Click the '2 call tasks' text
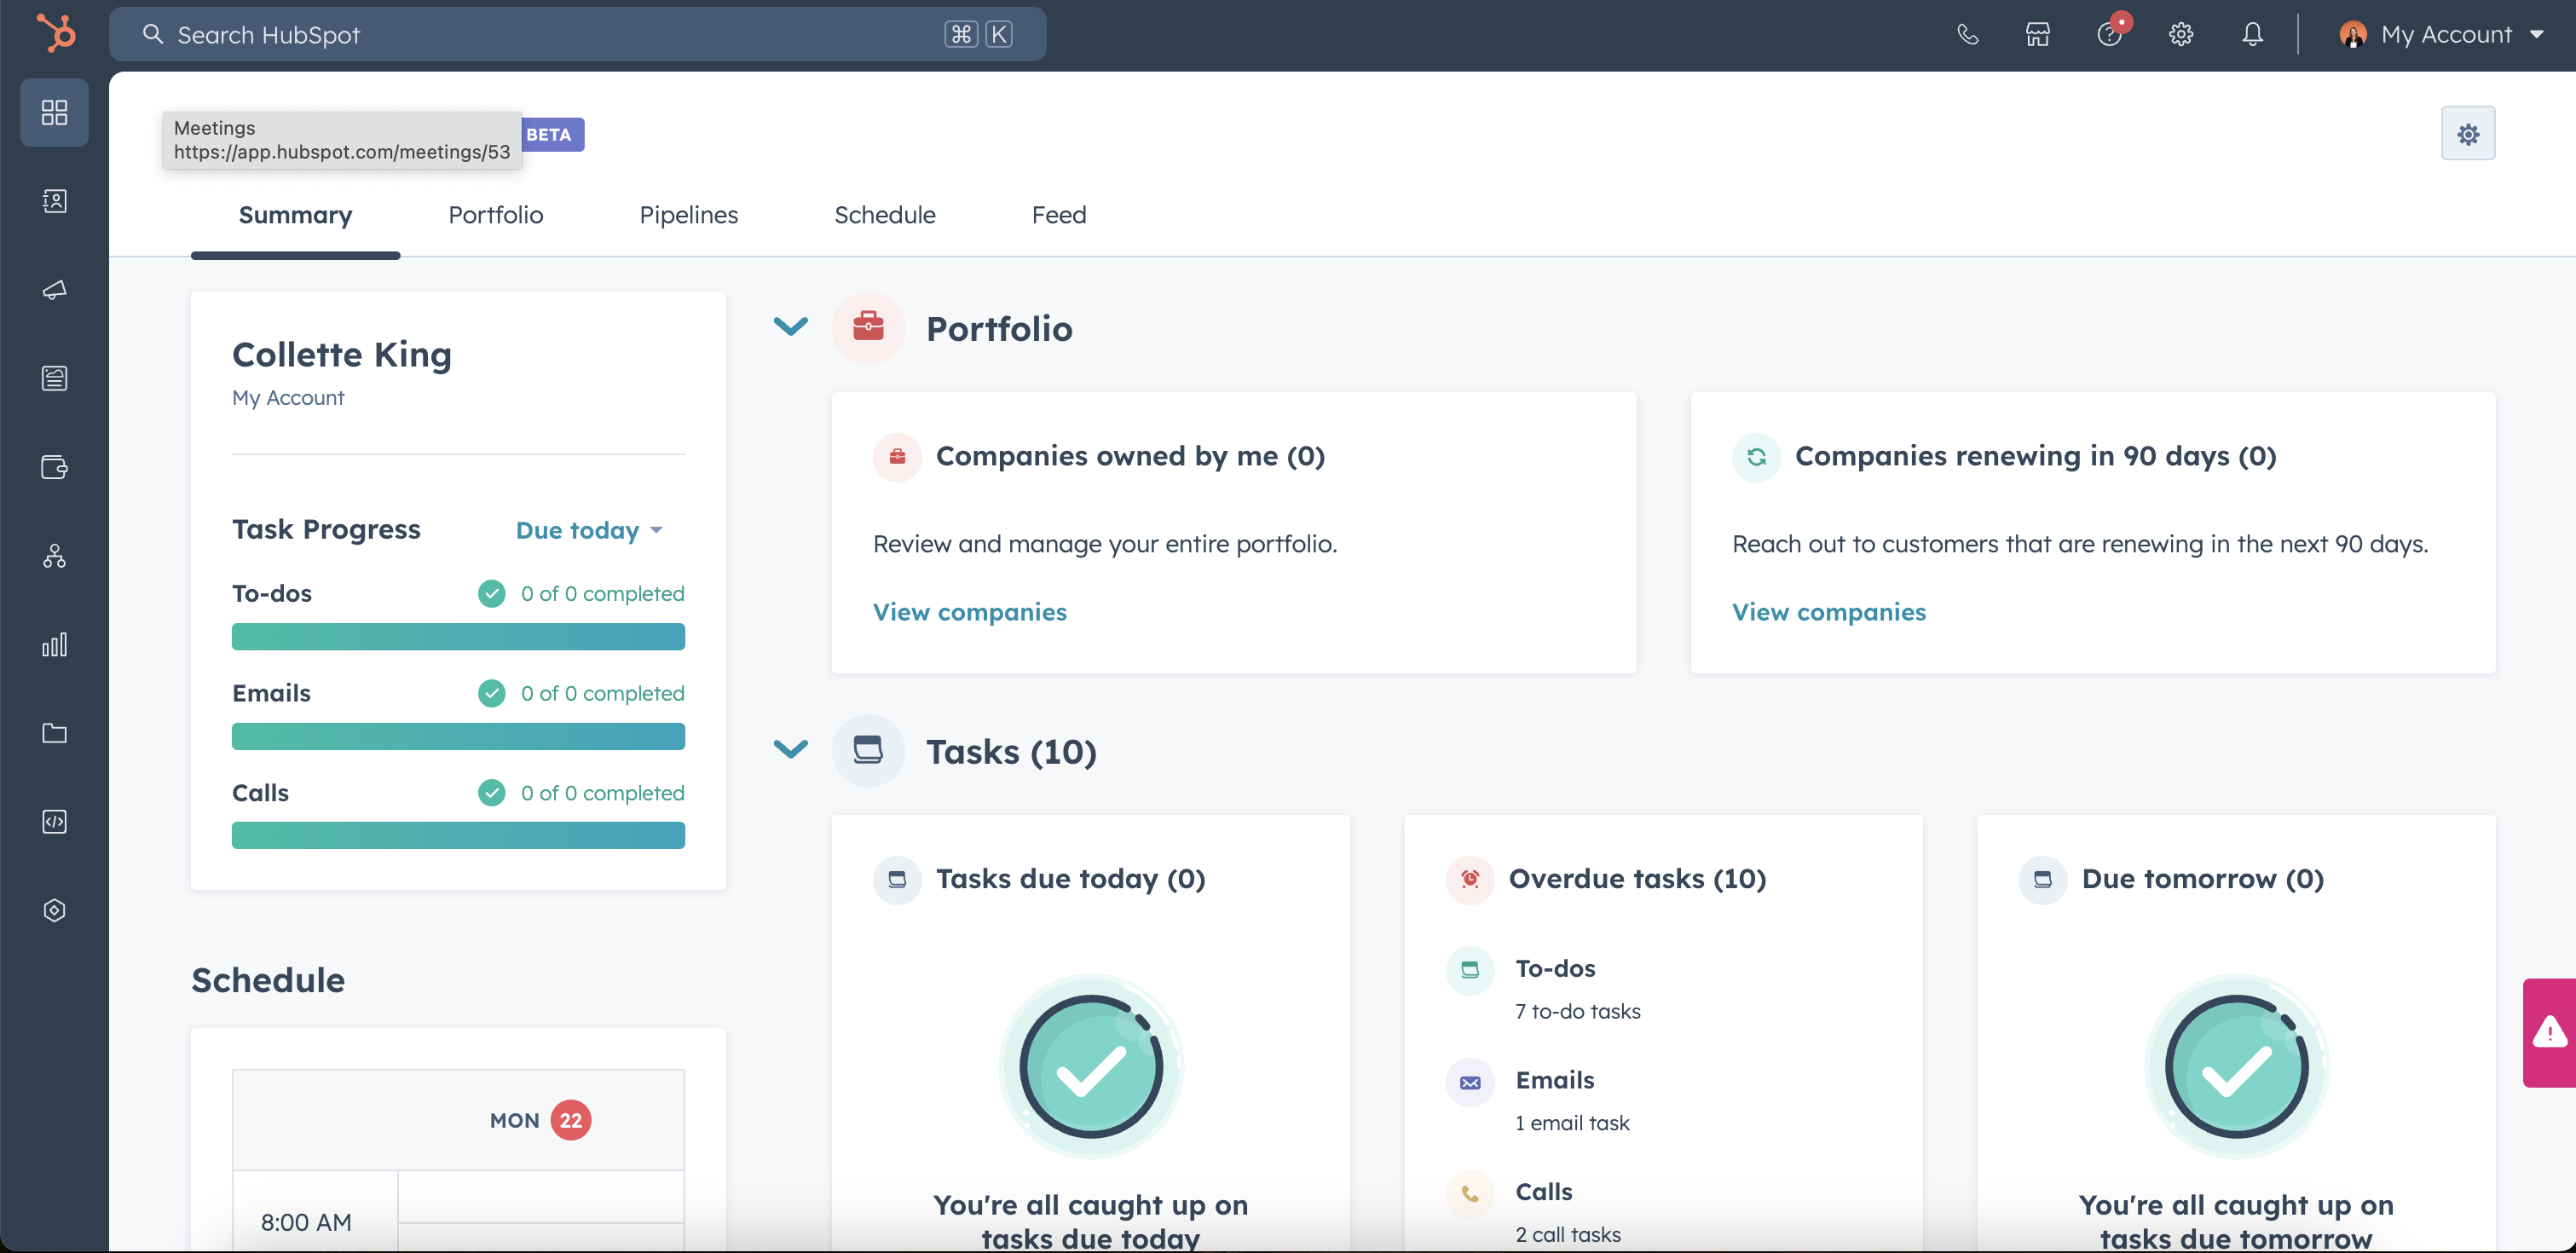This screenshot has height=1253, width=2576. (1568, 1234)
